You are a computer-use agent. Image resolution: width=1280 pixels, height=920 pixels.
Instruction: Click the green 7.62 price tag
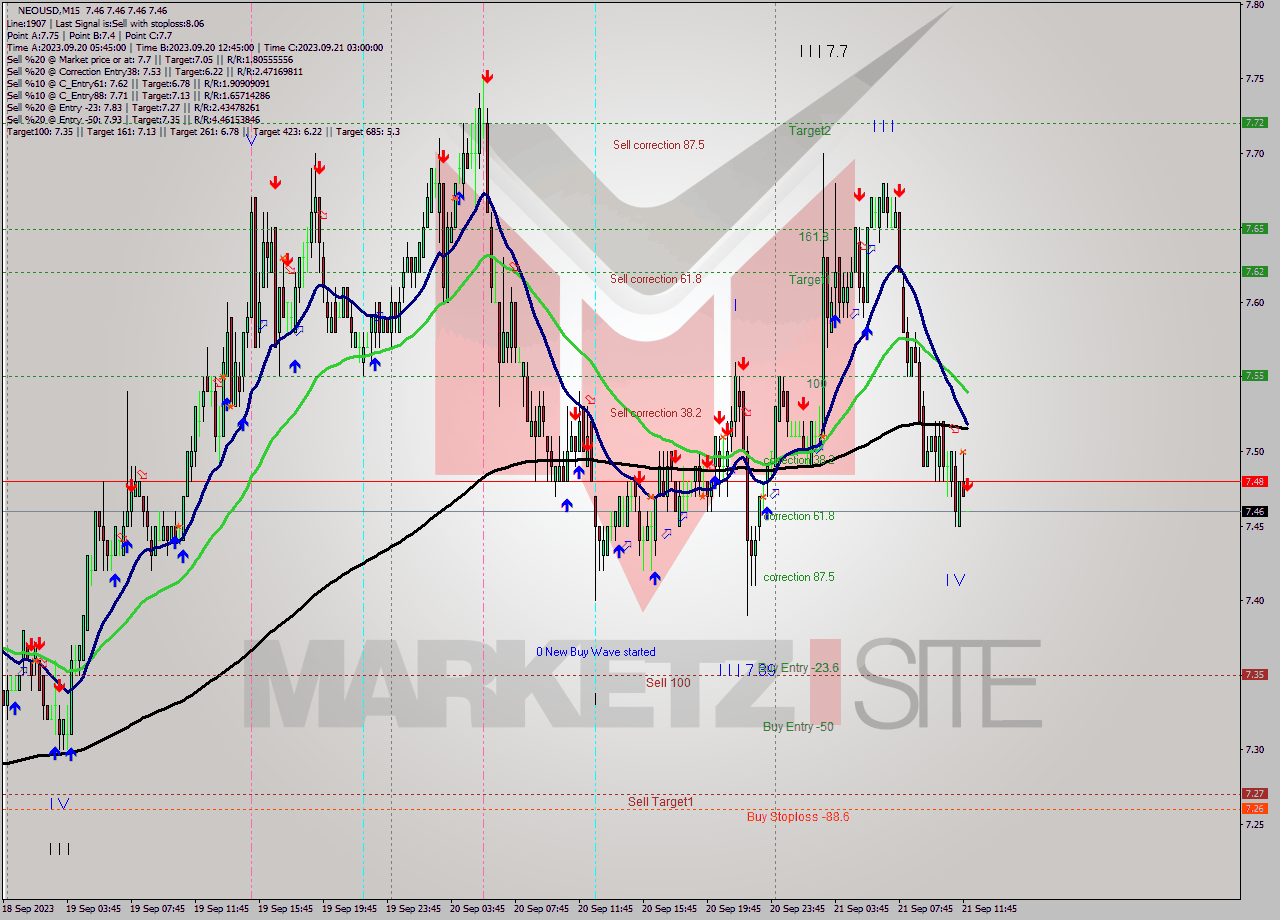tap(1254, 272)
